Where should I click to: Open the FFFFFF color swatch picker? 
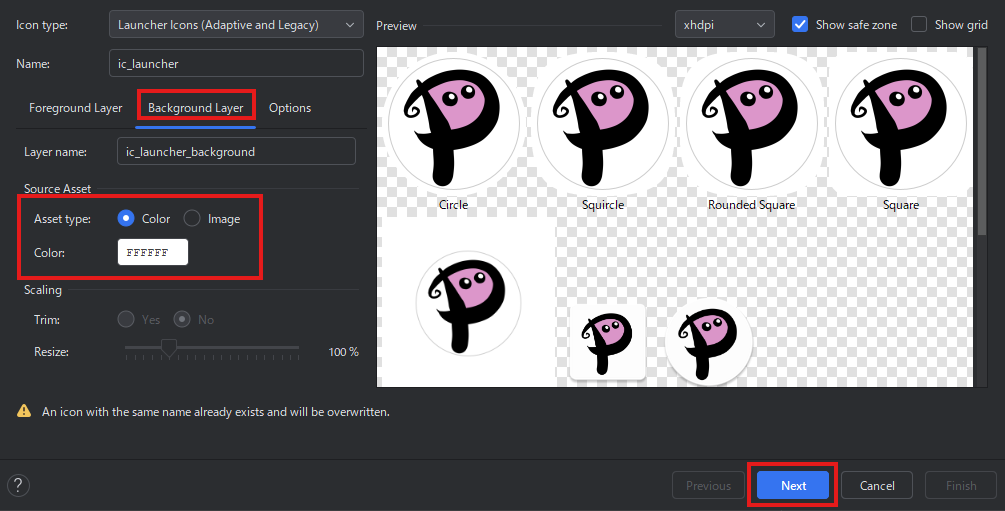click(x=153, y=252)
